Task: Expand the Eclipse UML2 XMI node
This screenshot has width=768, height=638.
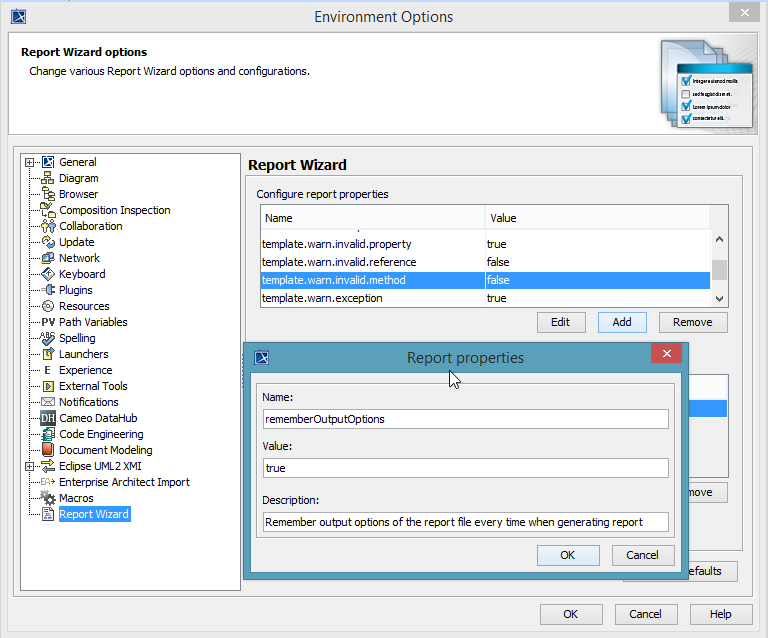Action: 30,466
